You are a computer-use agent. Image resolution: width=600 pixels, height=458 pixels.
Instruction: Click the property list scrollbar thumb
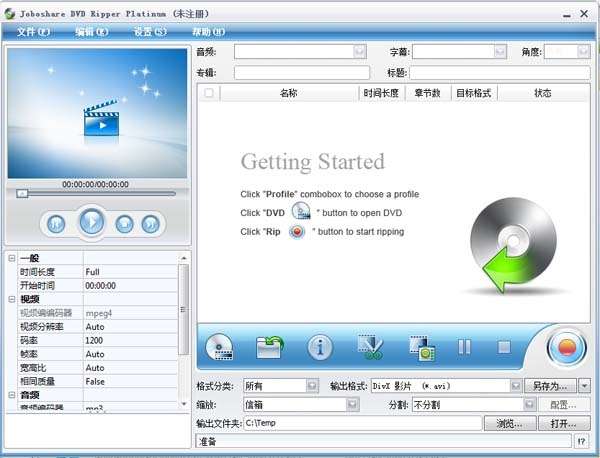(x=184, y=309)
